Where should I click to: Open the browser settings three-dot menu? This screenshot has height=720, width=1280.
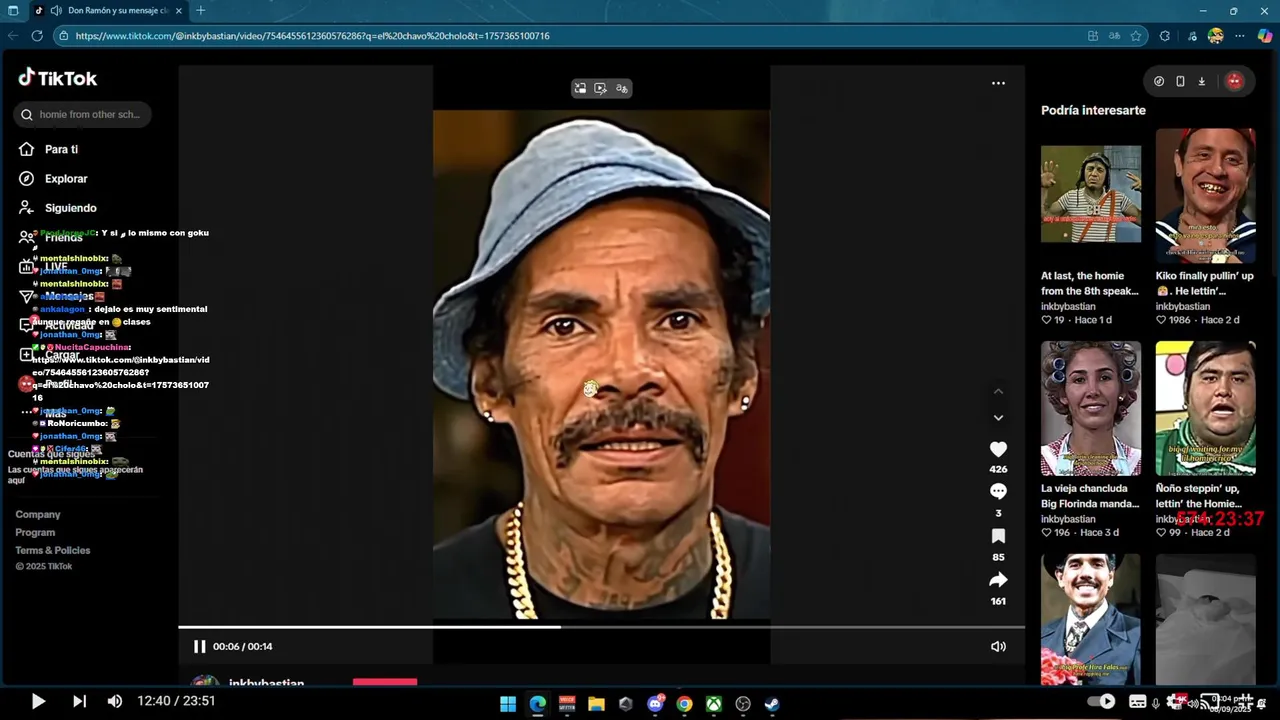point(1240,35)
